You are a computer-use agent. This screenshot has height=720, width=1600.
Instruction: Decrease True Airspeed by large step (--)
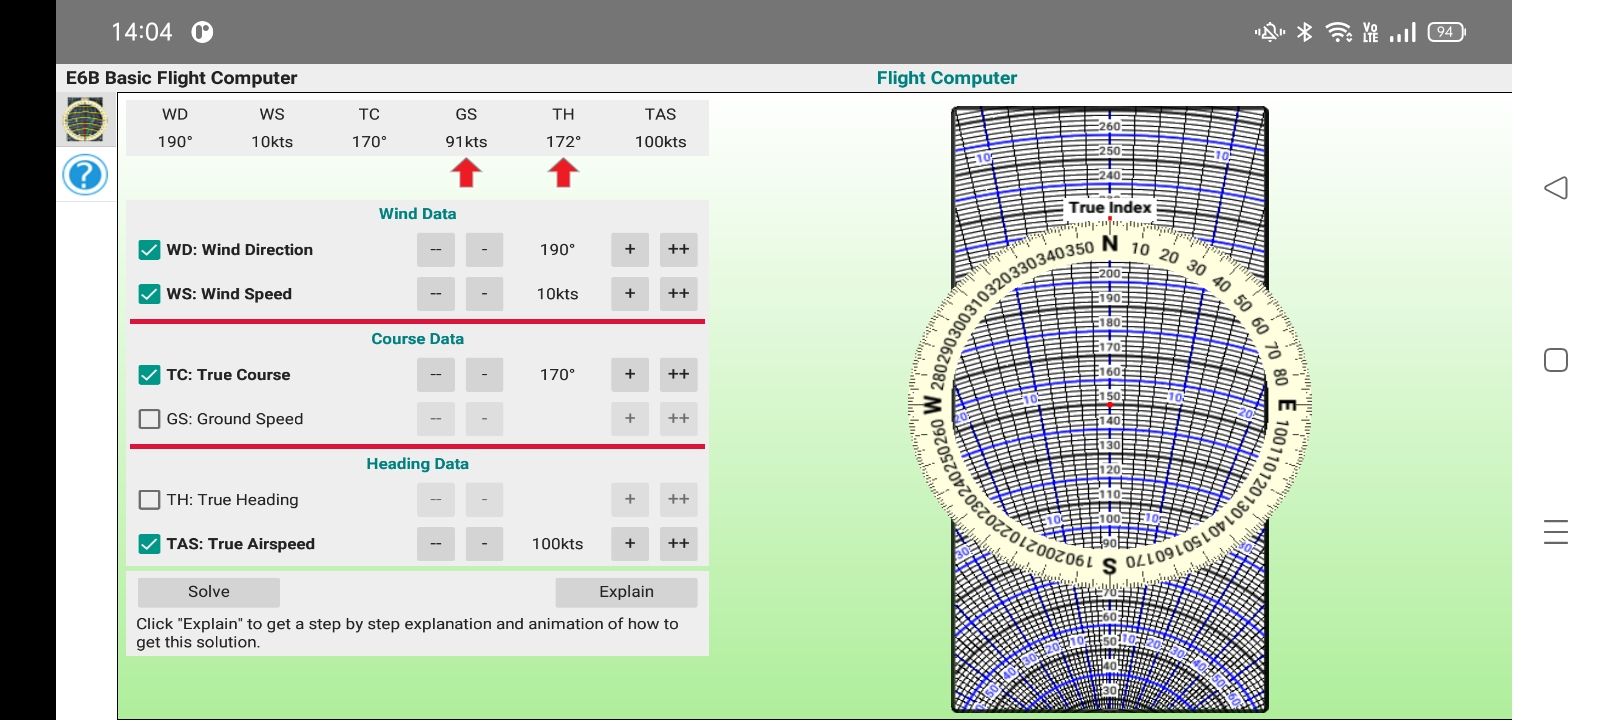[436, 544]
